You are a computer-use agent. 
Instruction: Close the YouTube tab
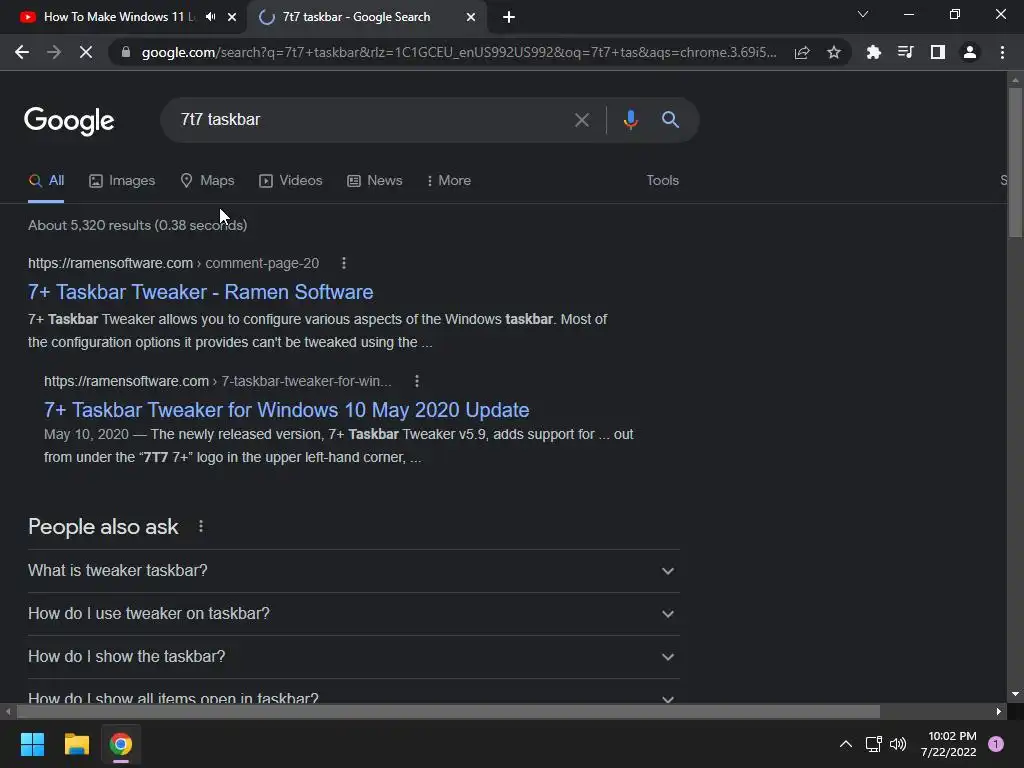(x=232, y=17)
